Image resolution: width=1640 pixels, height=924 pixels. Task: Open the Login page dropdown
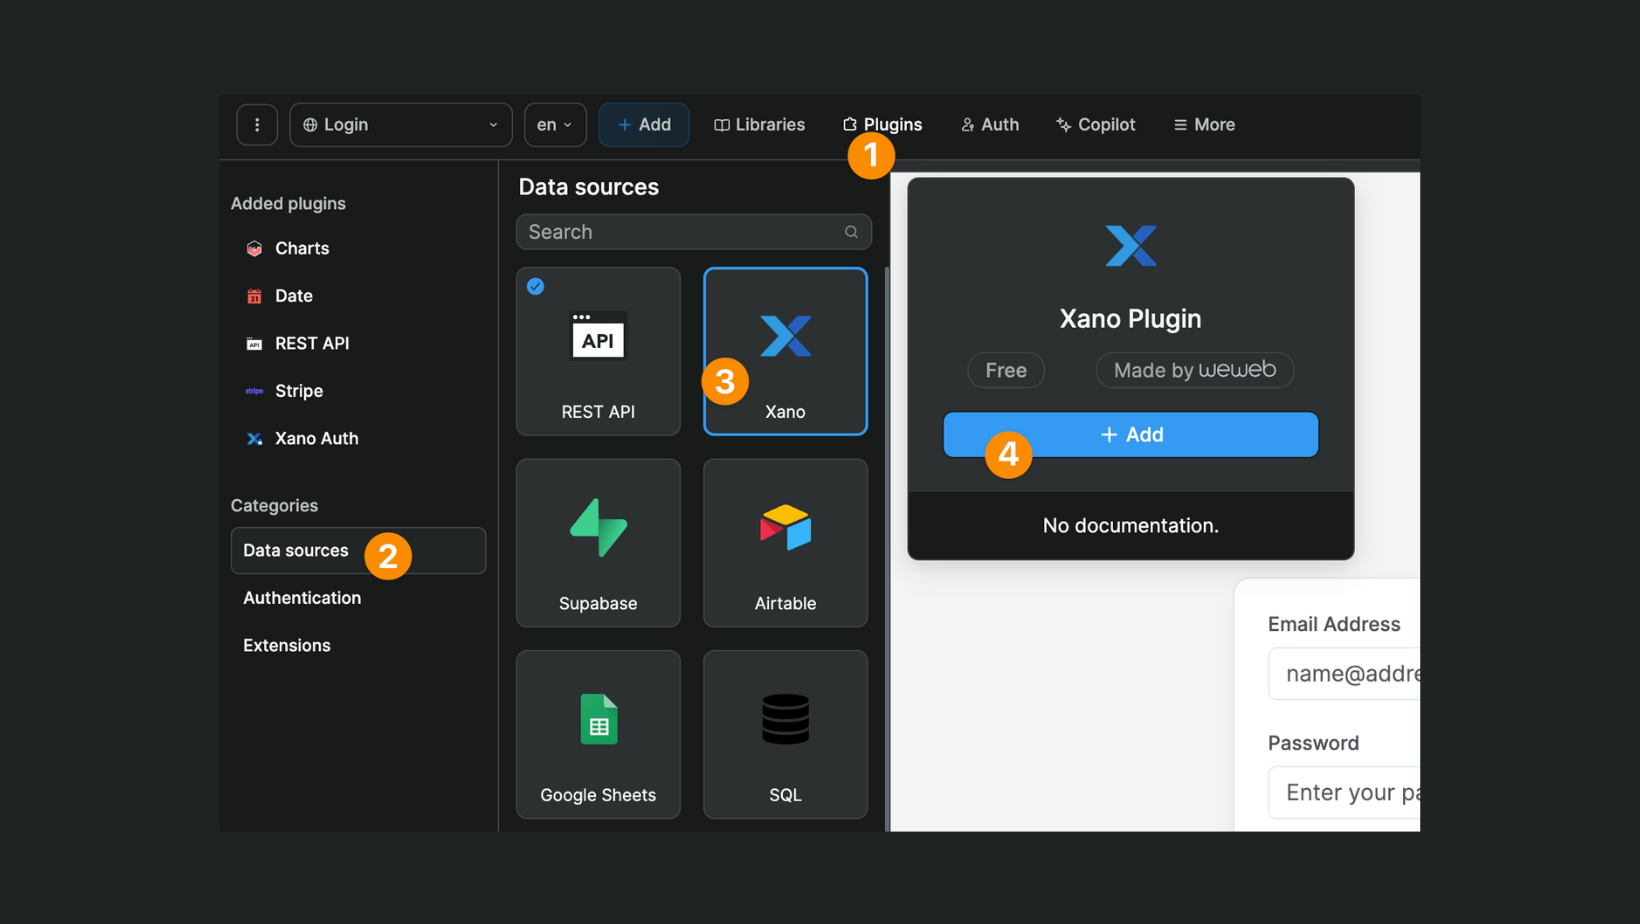click(x=400, y=124)
